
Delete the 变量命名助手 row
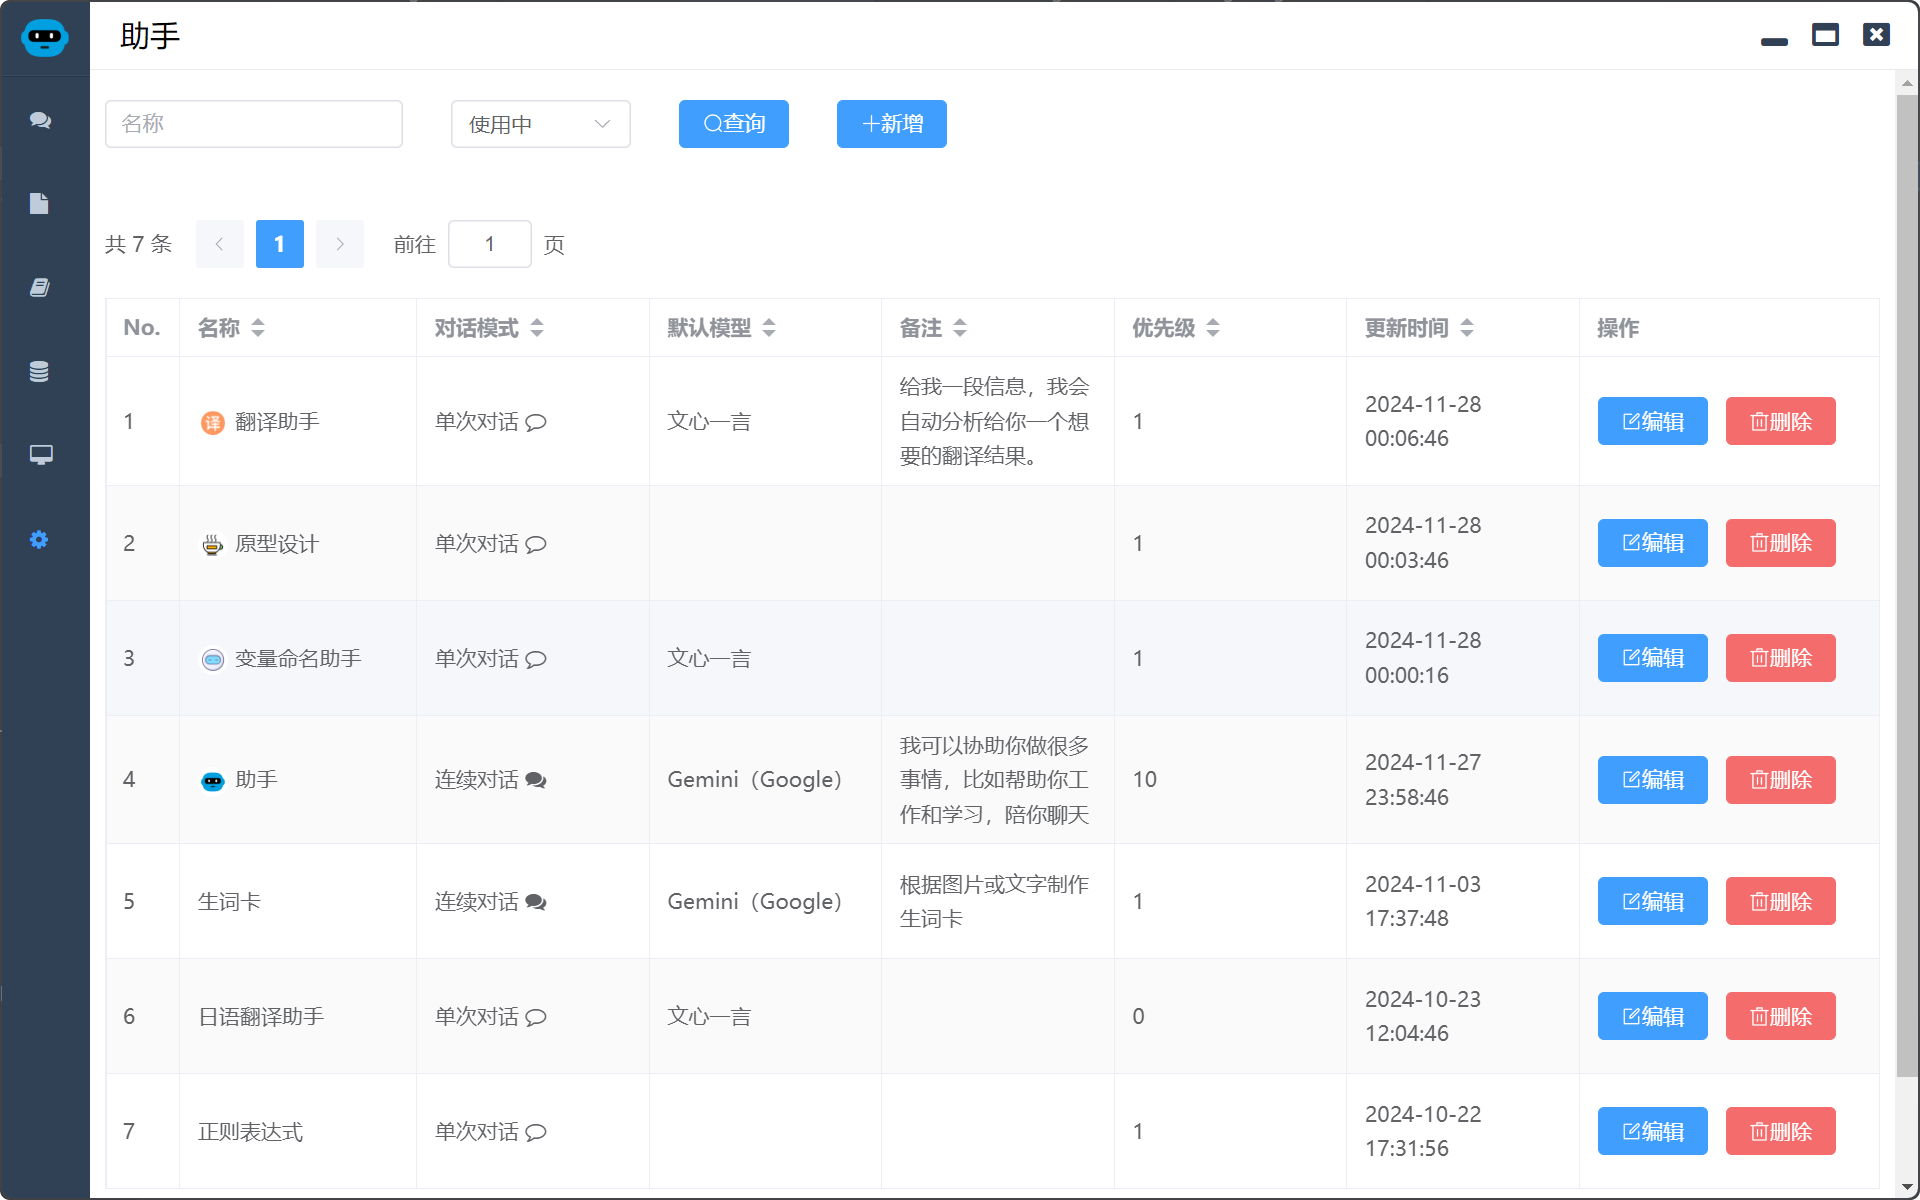click(x=1781, y=658)
